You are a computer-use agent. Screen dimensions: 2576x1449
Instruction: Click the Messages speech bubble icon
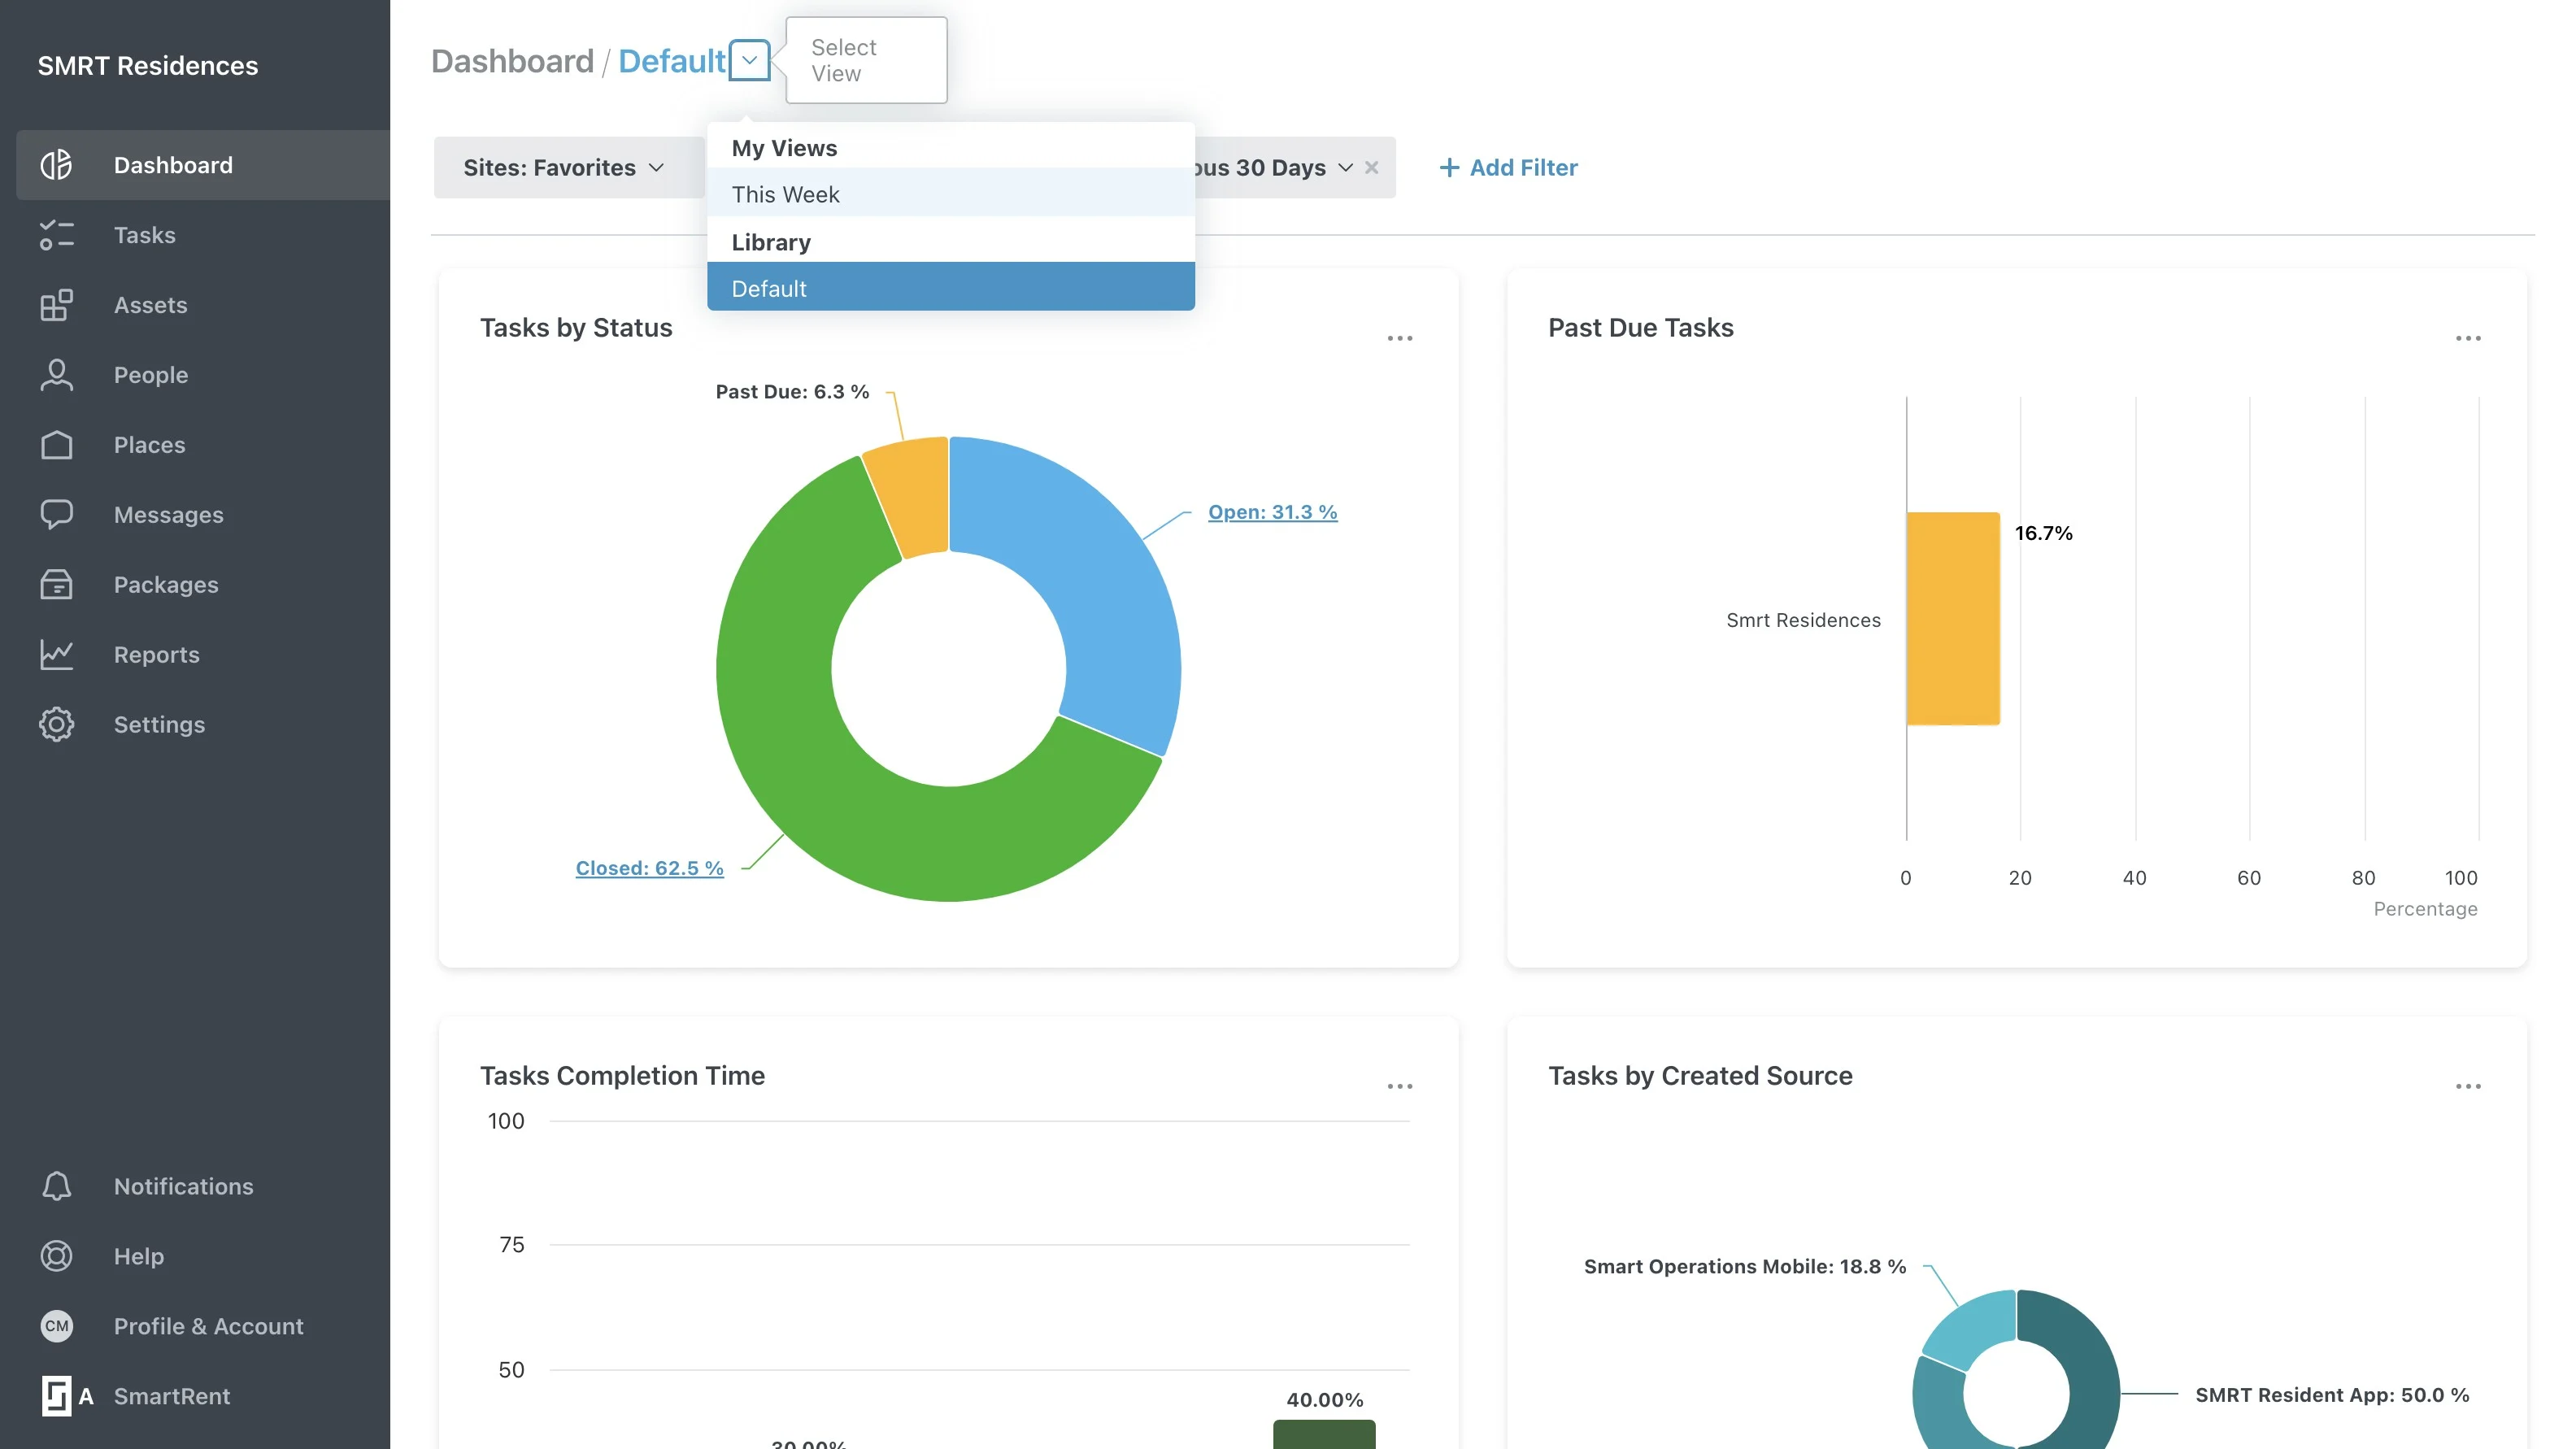coord(56,514)
